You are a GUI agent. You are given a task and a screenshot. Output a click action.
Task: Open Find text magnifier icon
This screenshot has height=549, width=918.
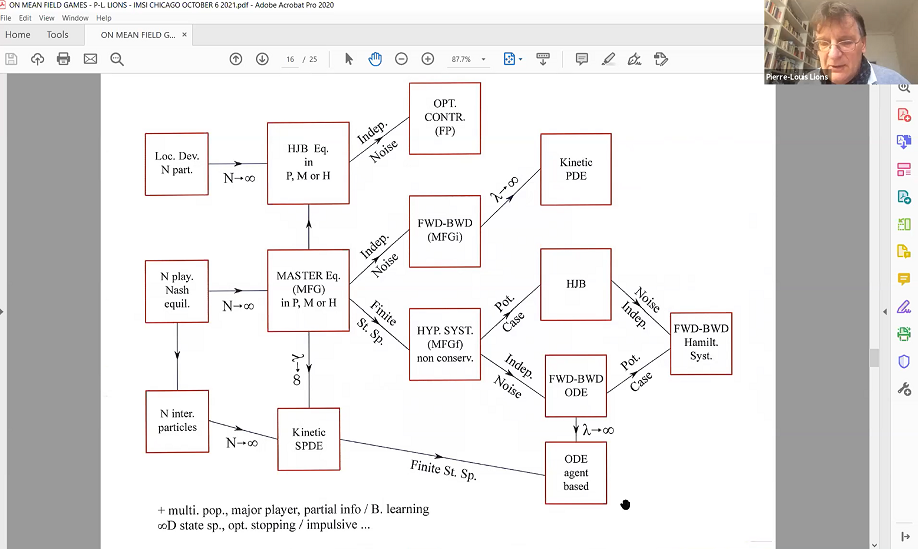tap(117, 59)
